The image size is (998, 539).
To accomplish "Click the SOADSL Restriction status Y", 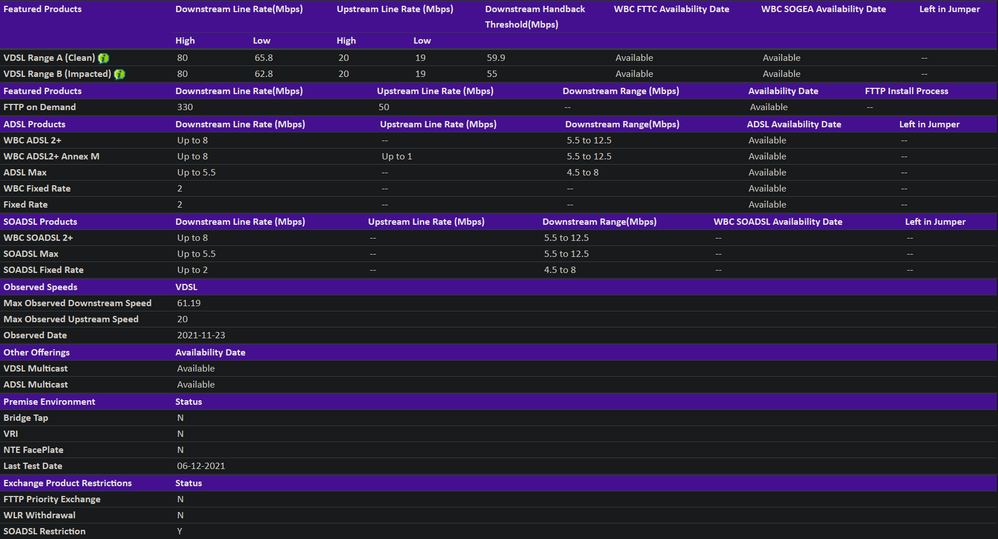I will coord(180,531).
